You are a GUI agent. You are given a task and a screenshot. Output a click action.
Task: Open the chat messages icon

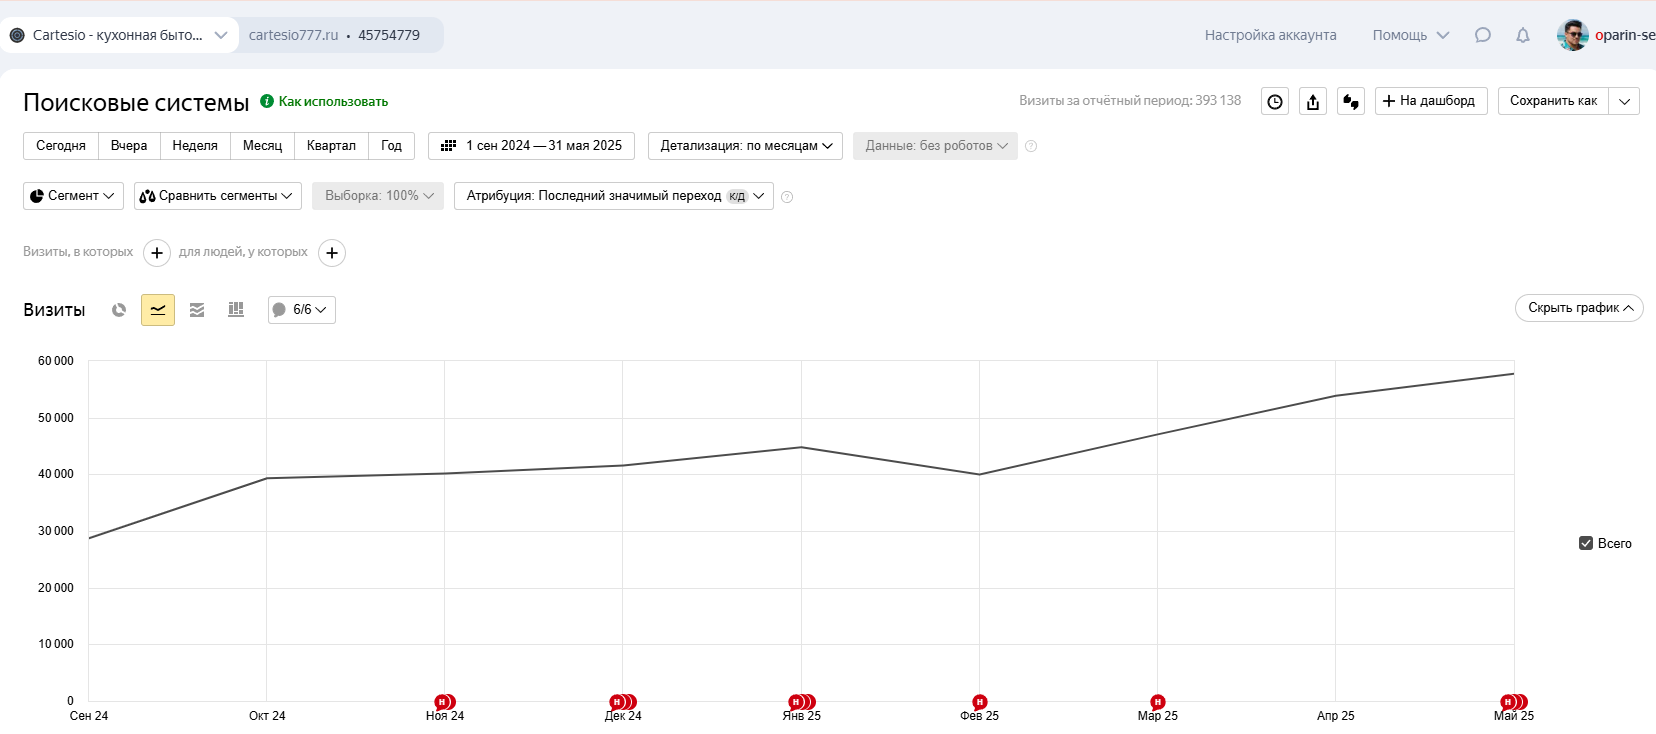coord(1482,35)
